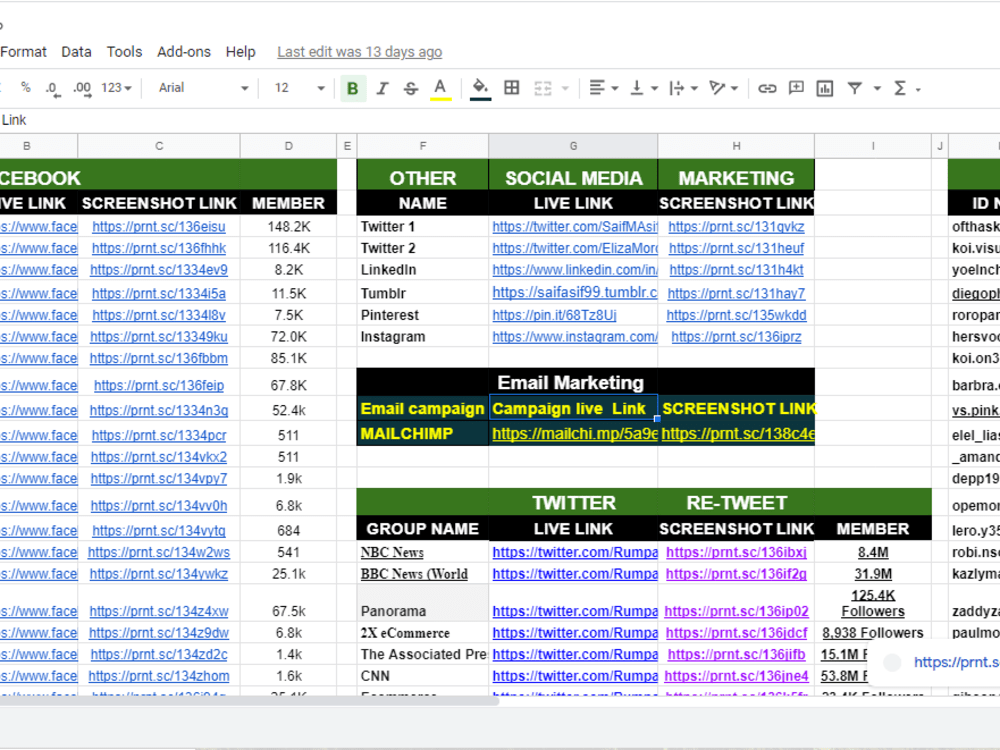Click the formula bar content 'Link'
This screenshot has height=750, width=1000.
coord(14,120)
